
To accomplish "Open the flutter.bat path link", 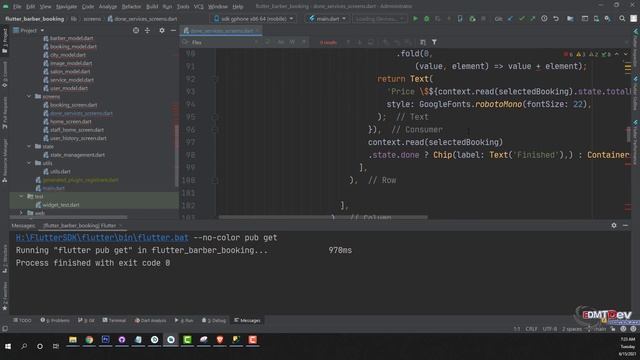I will tap(102, 238).
